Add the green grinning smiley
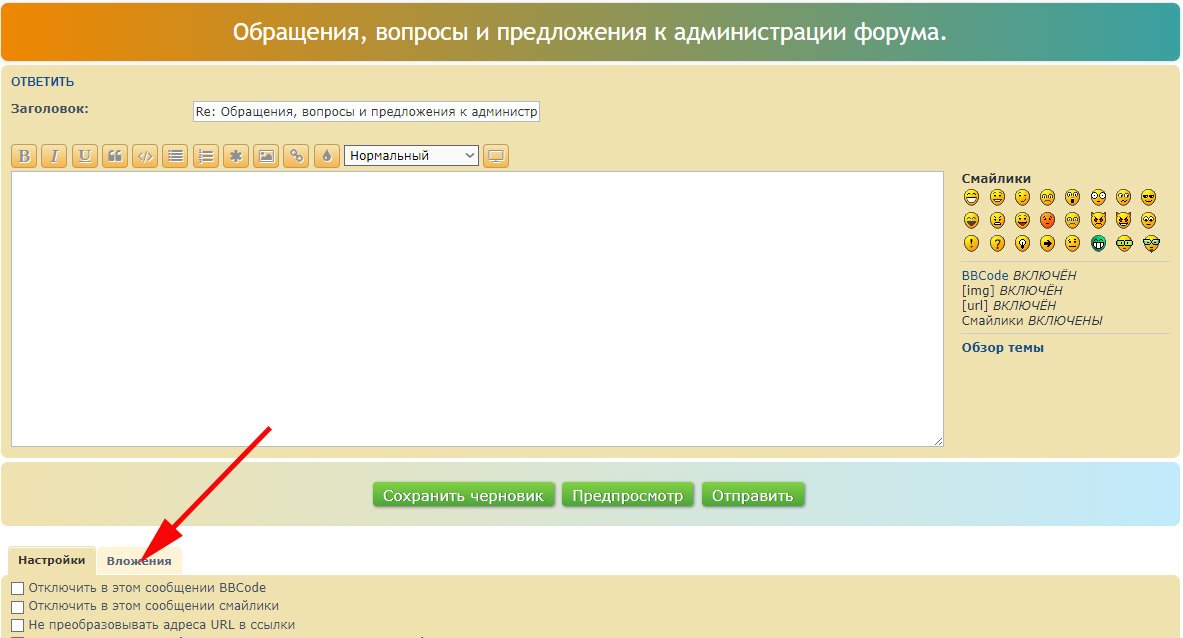This screenshot has width=1183, height=638. [x=1098, y=243]
